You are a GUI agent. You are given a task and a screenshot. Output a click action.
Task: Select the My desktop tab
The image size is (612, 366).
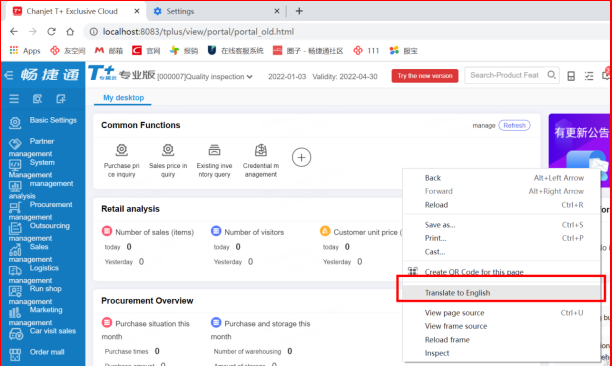pos(123,98)
